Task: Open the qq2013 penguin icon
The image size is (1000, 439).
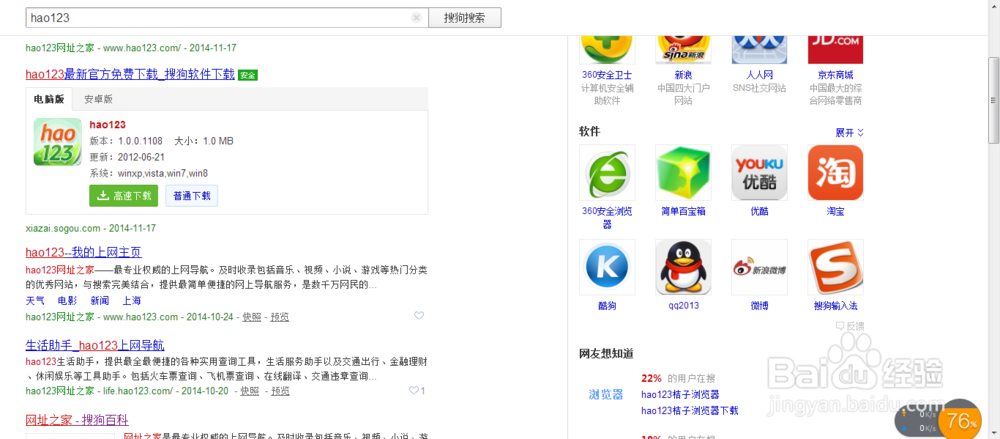Action: click(683, 267)
